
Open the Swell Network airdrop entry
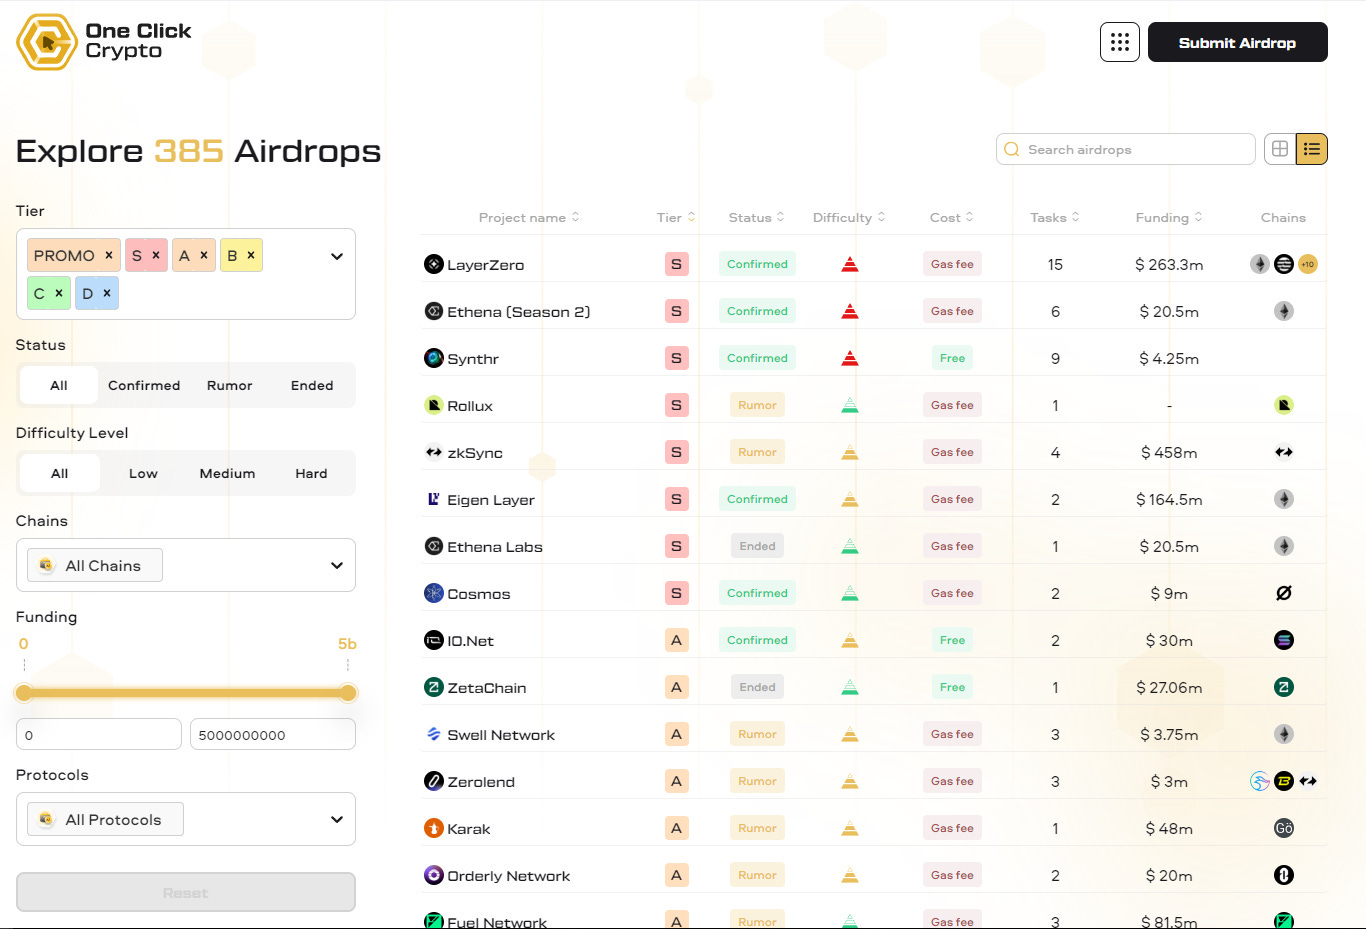click(x=501, y=735)
